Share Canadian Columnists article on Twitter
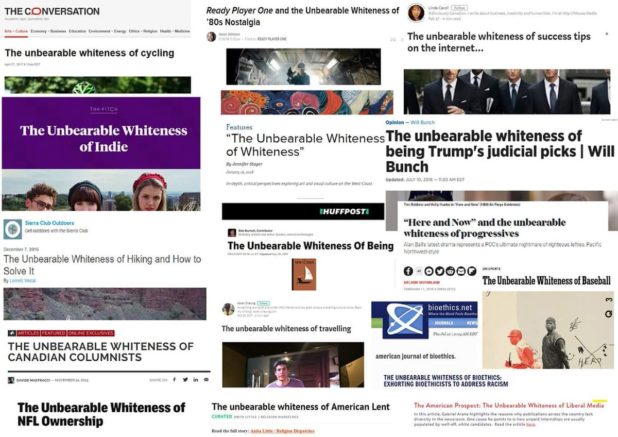The image size is (618, 437). click(x=185, y=379)
